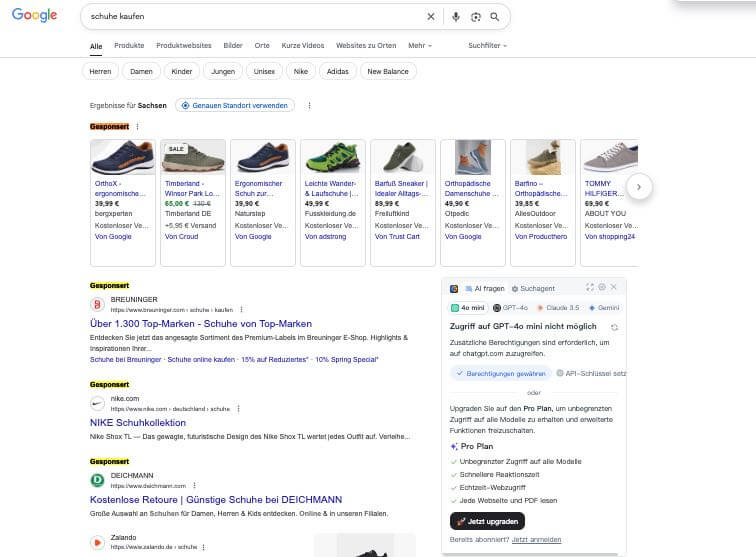
Task: Open the TOMMY HILFIGER product link
Action: tap(604, 189)
